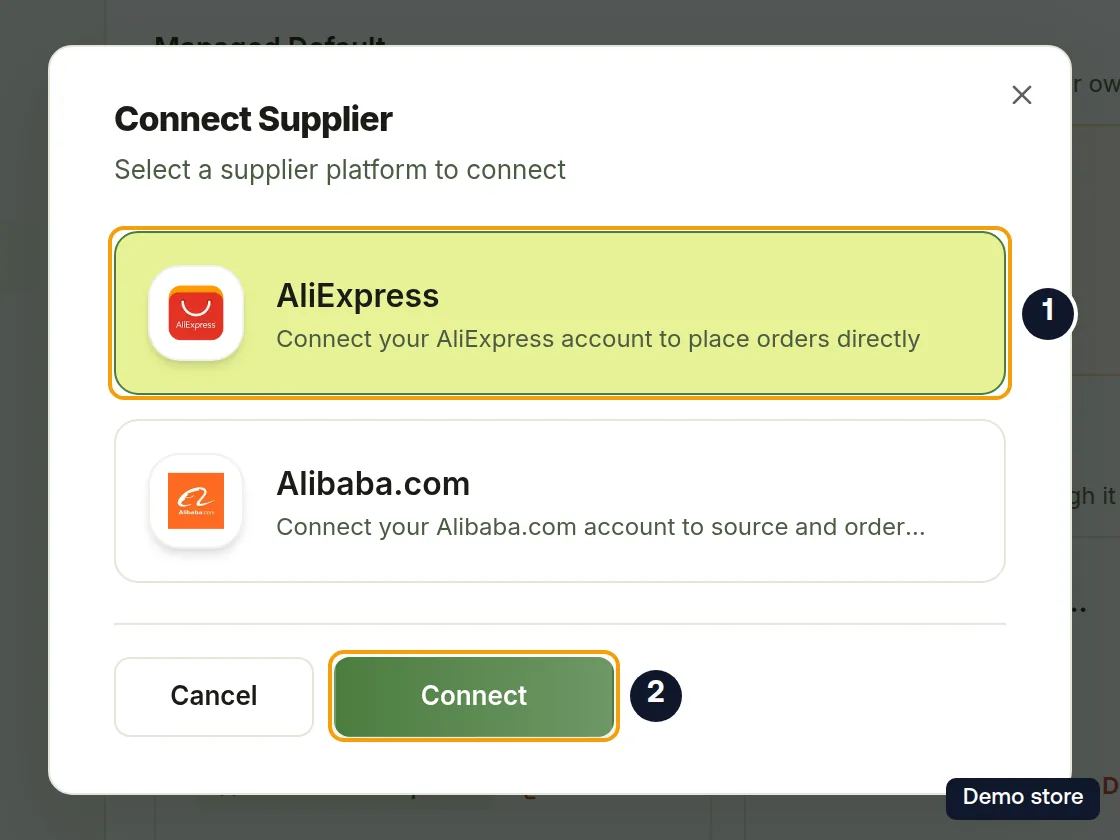Click Alibaba.com source and order description
Viewport: 1120px width, 840px height.
(600, 527)
